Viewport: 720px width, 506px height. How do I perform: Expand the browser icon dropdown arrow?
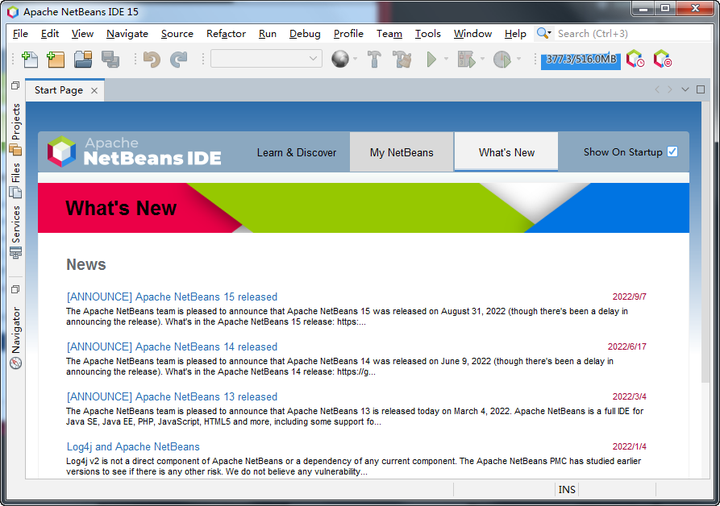click(355, 59)
